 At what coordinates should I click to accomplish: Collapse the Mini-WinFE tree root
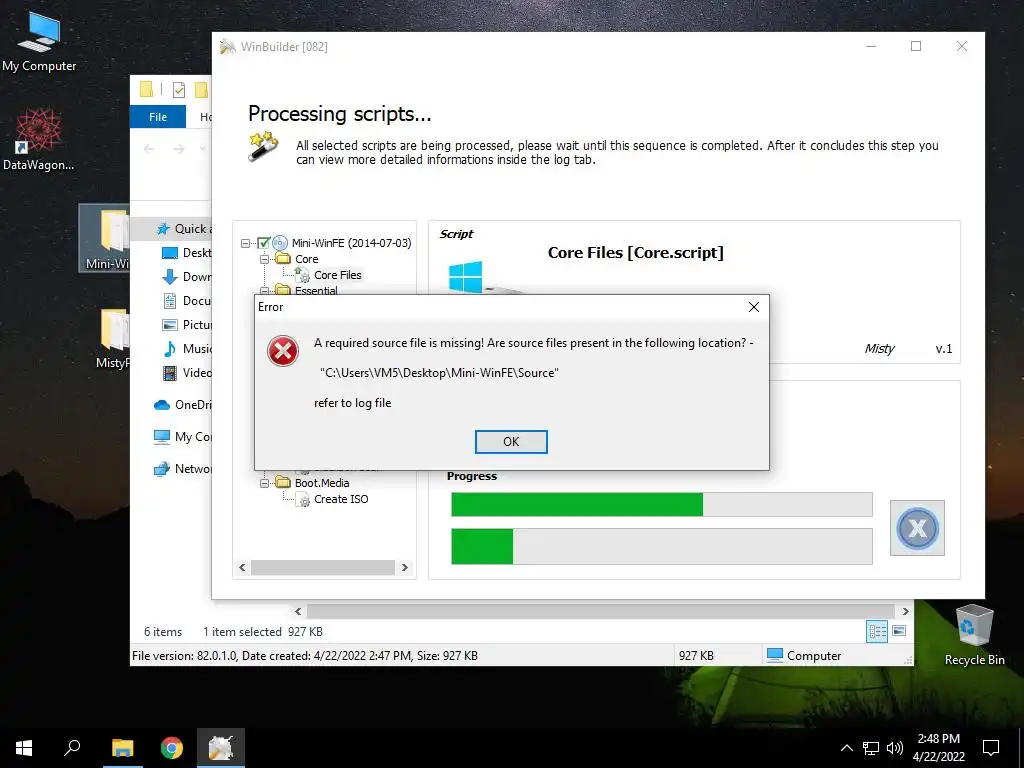(x=246, y=243)
